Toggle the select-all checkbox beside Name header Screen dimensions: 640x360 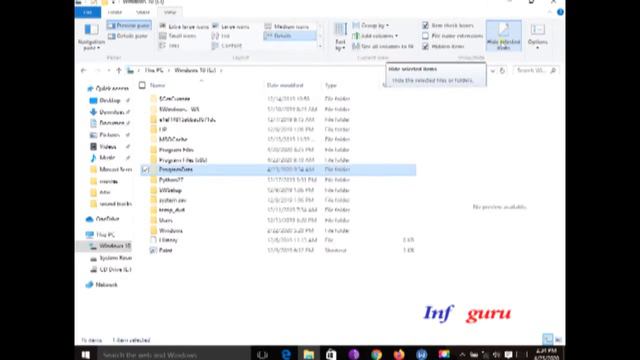pos(142,85)
